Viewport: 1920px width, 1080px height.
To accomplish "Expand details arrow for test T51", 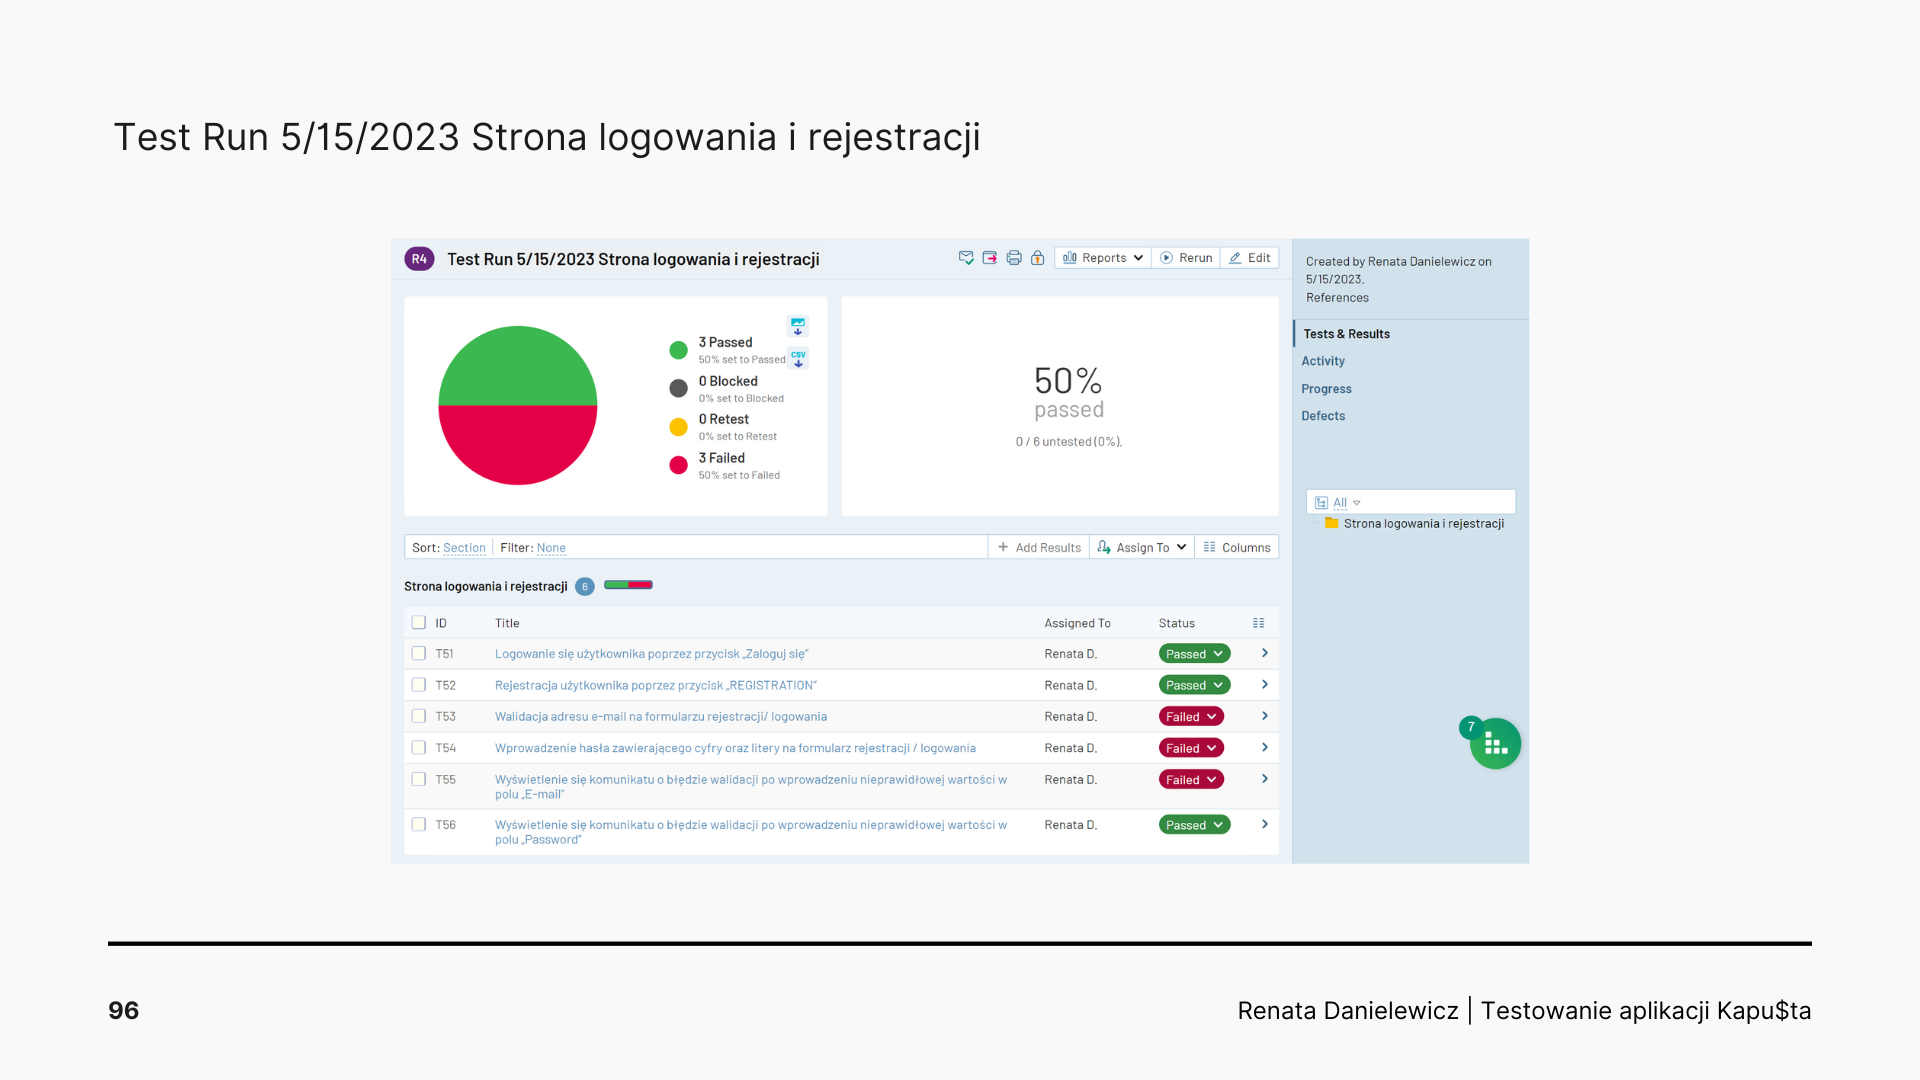I will 1265,653.
